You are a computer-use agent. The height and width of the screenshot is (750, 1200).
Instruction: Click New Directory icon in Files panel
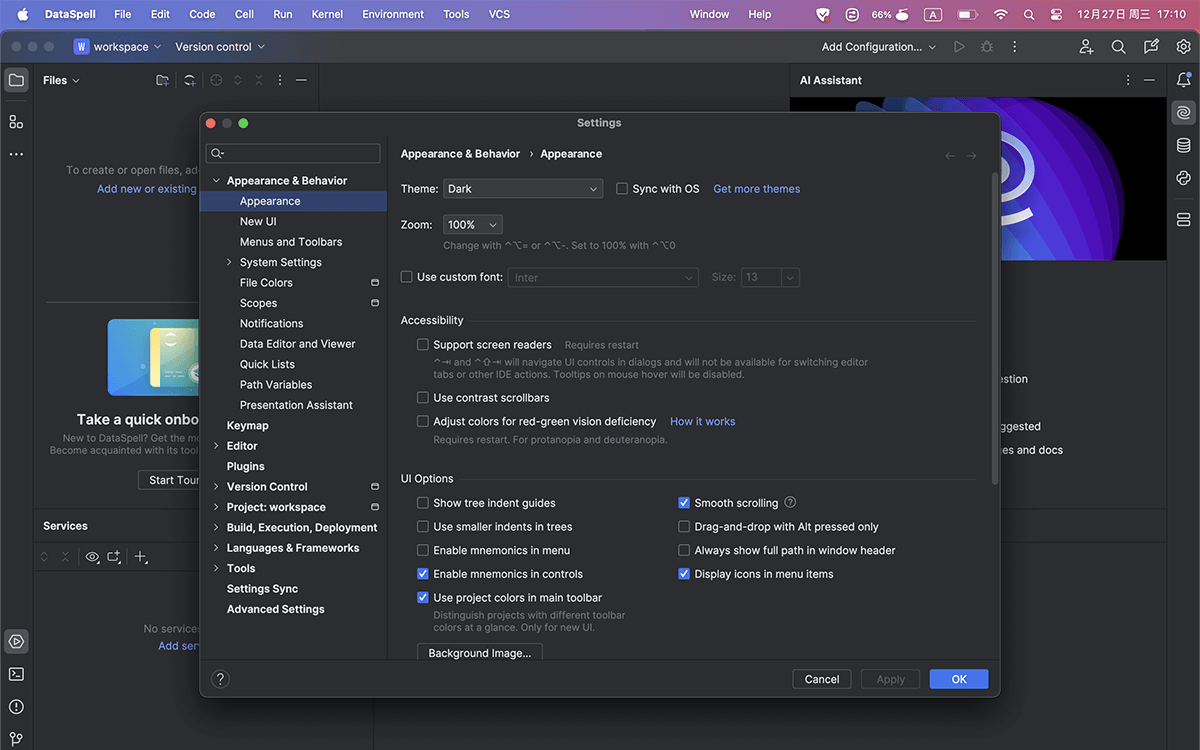(x=162, y=80)
